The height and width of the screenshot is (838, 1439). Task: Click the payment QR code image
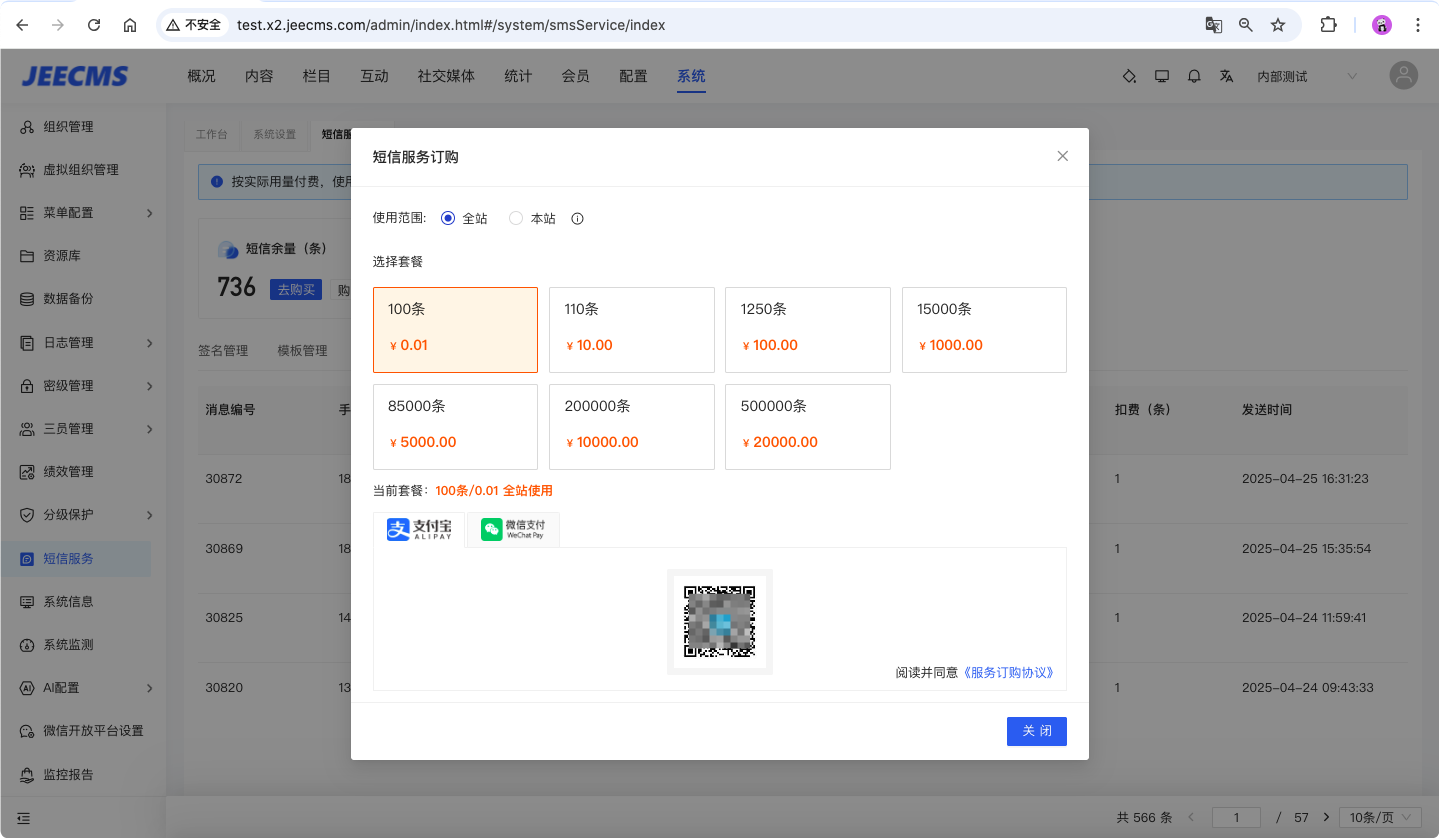[x=719, y=621]
